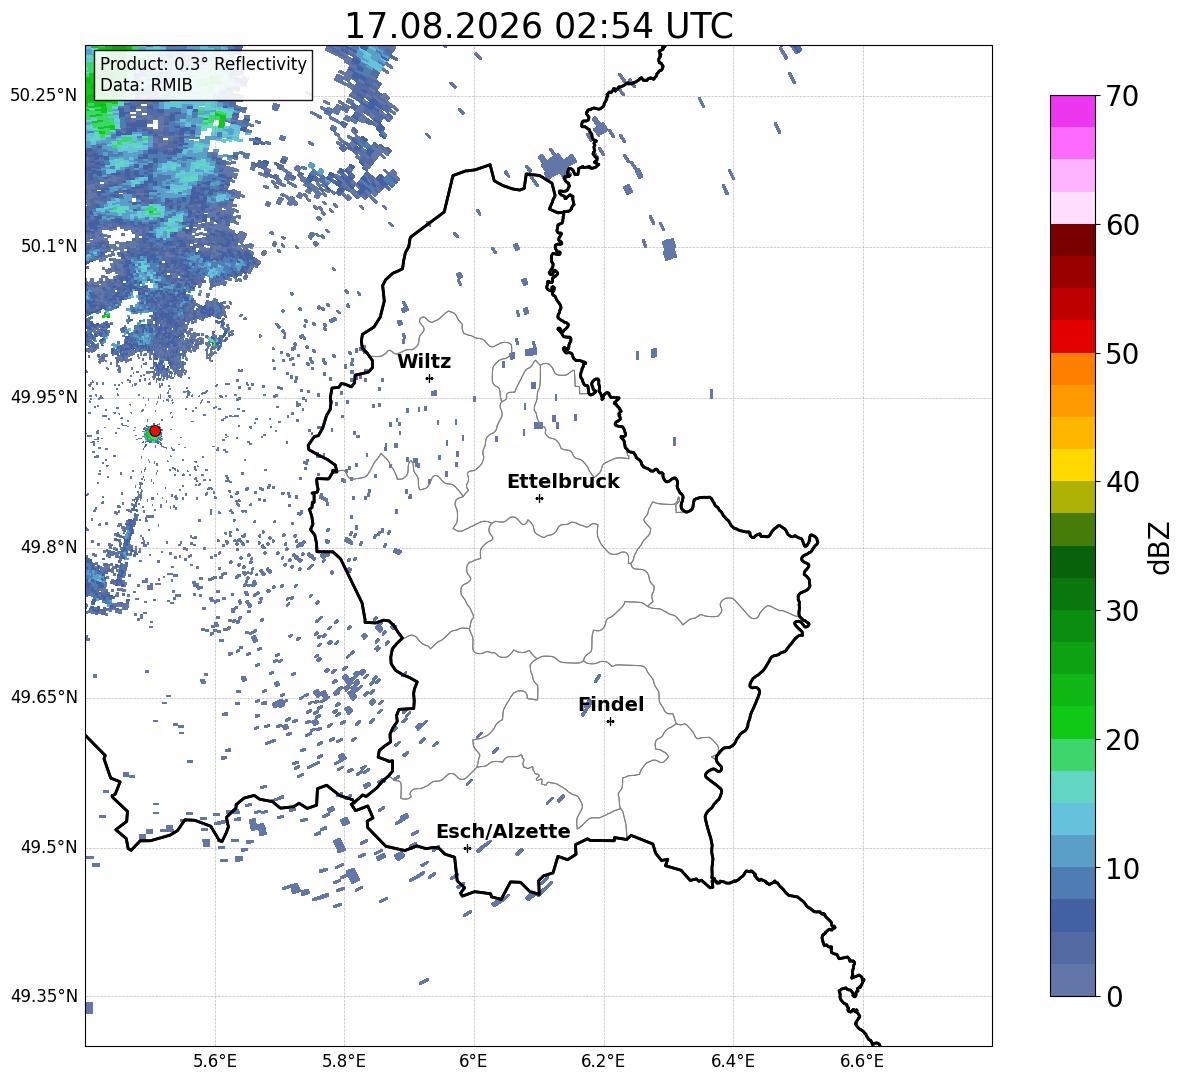The image size is (1184, 1081).
Task: Select the Ettelbruck city label
Action: pyautogui.click(x=563, y=482)
